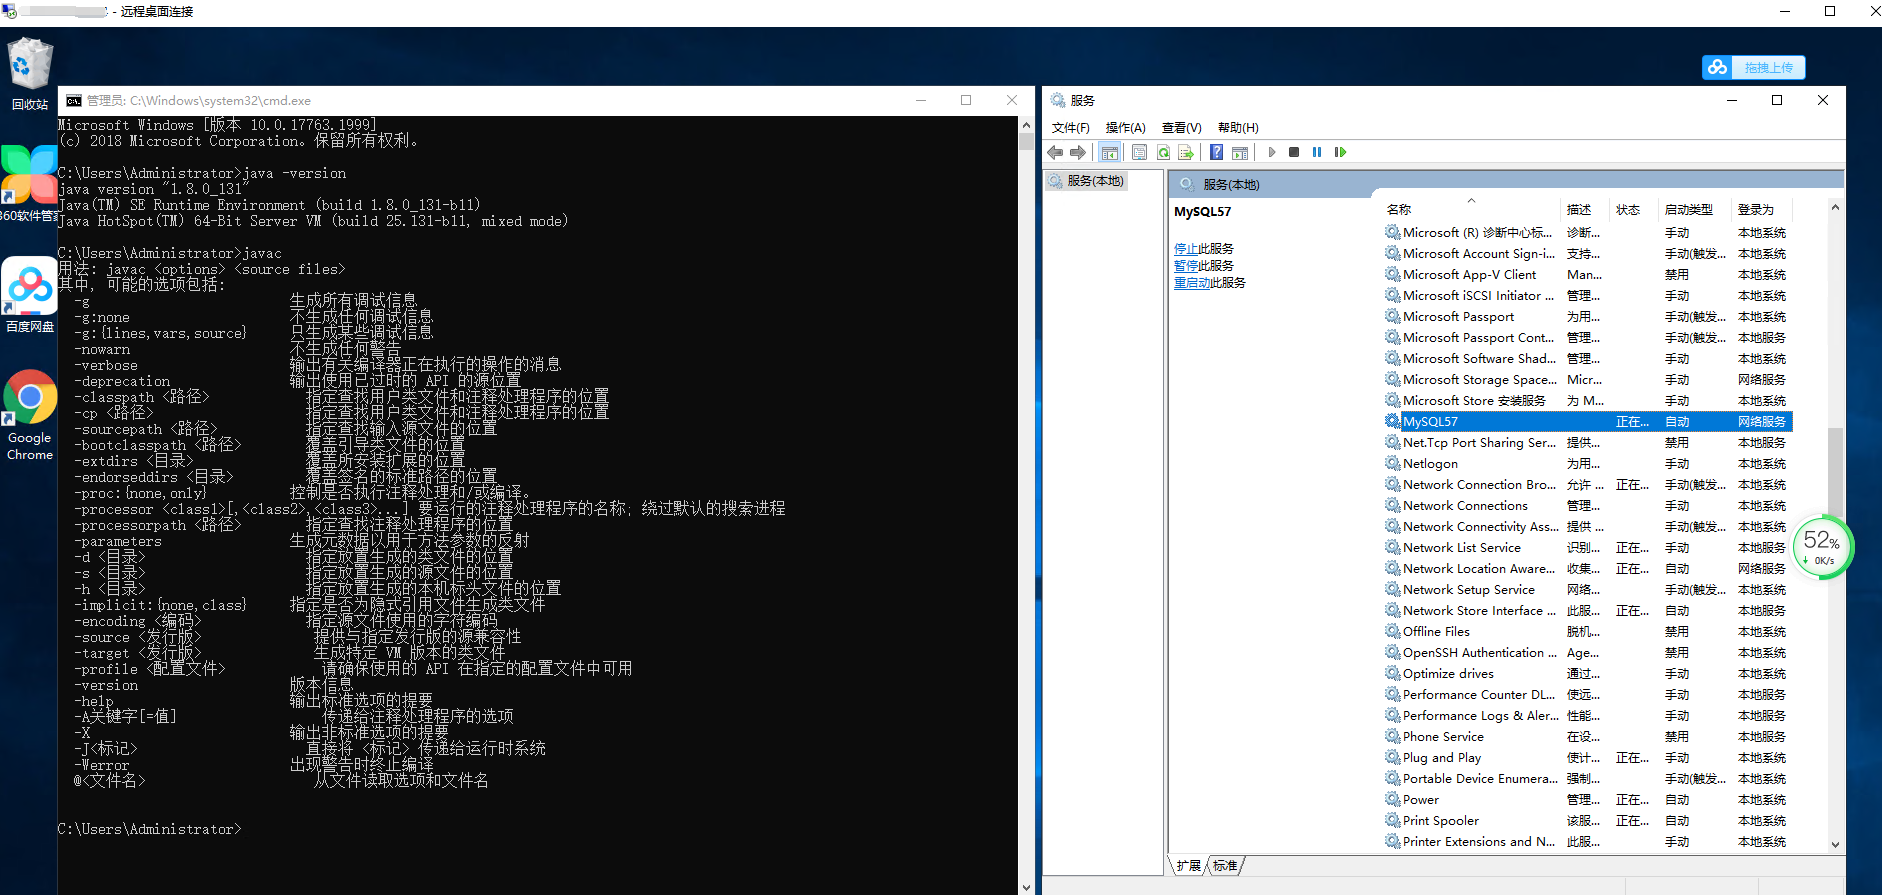Click the cmd window scrollbar up arrow
Image resolution: width=1882 pixels, height=895 pixels.
[x=1026, y=125]
